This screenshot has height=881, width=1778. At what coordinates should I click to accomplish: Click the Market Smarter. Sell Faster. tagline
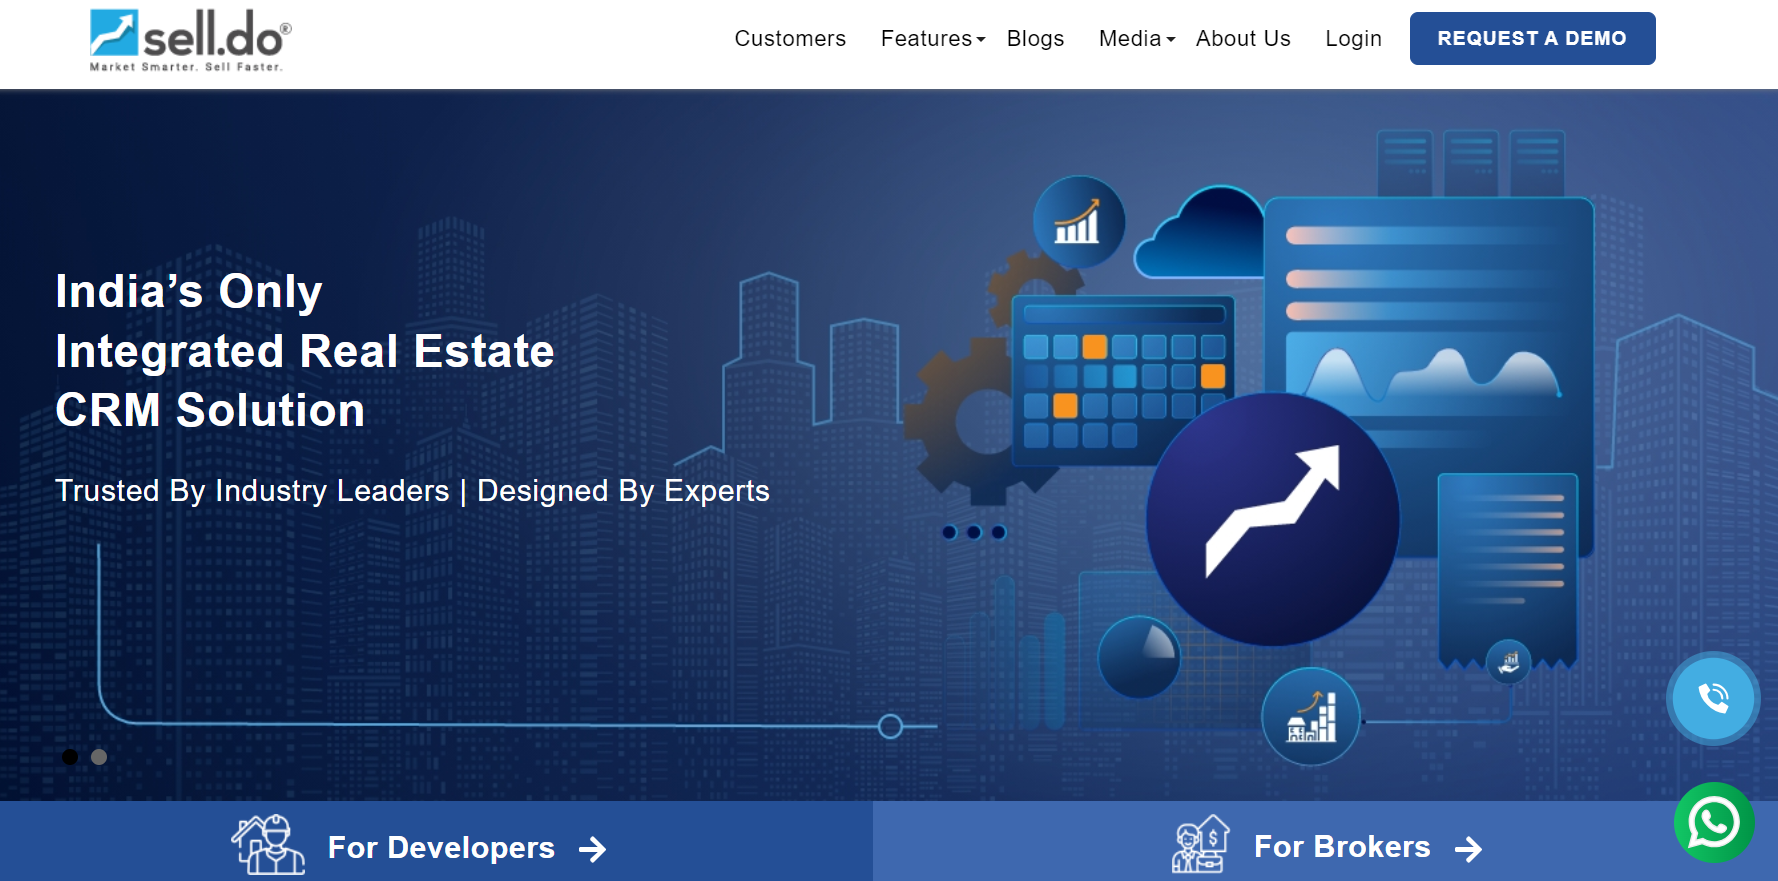click(186, 67)
